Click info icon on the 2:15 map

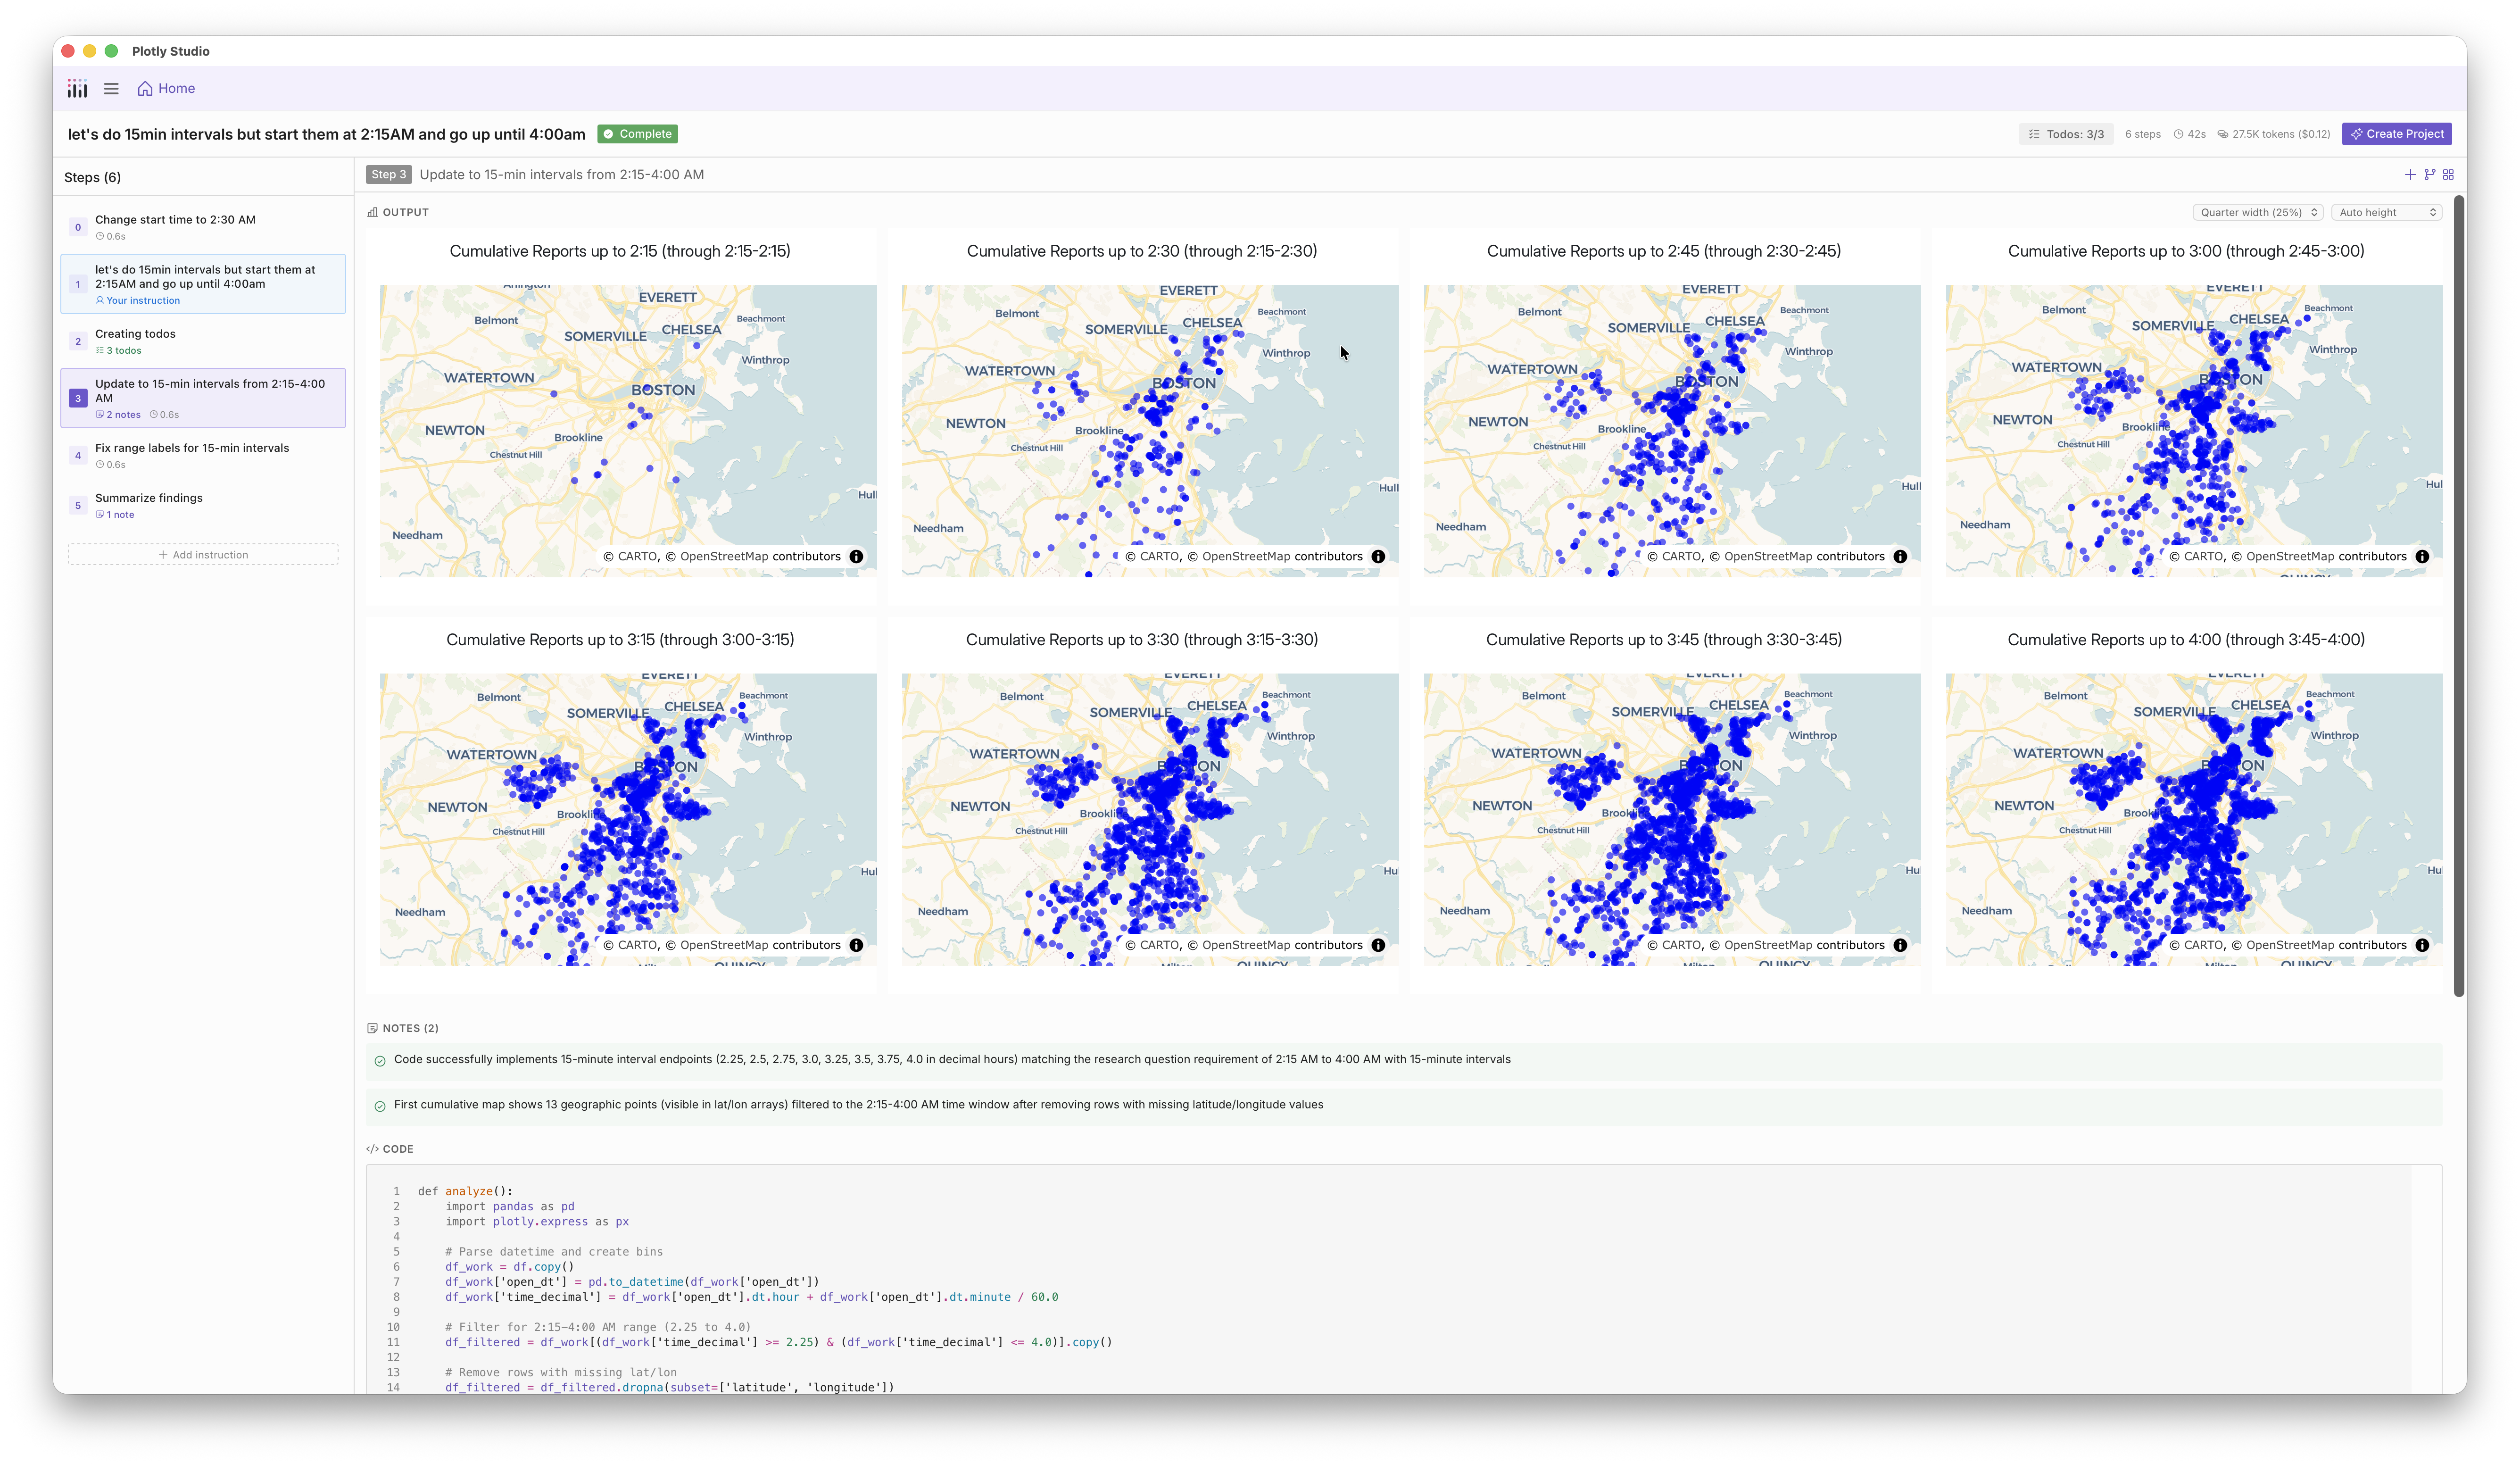pyautogui.click(x=856, y=557)
